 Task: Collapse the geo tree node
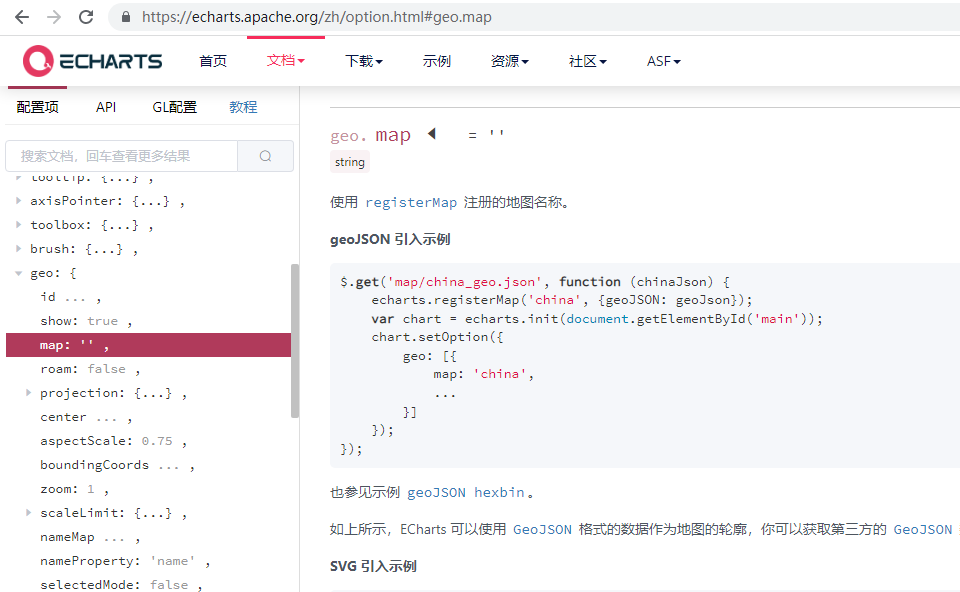[18, 273]
